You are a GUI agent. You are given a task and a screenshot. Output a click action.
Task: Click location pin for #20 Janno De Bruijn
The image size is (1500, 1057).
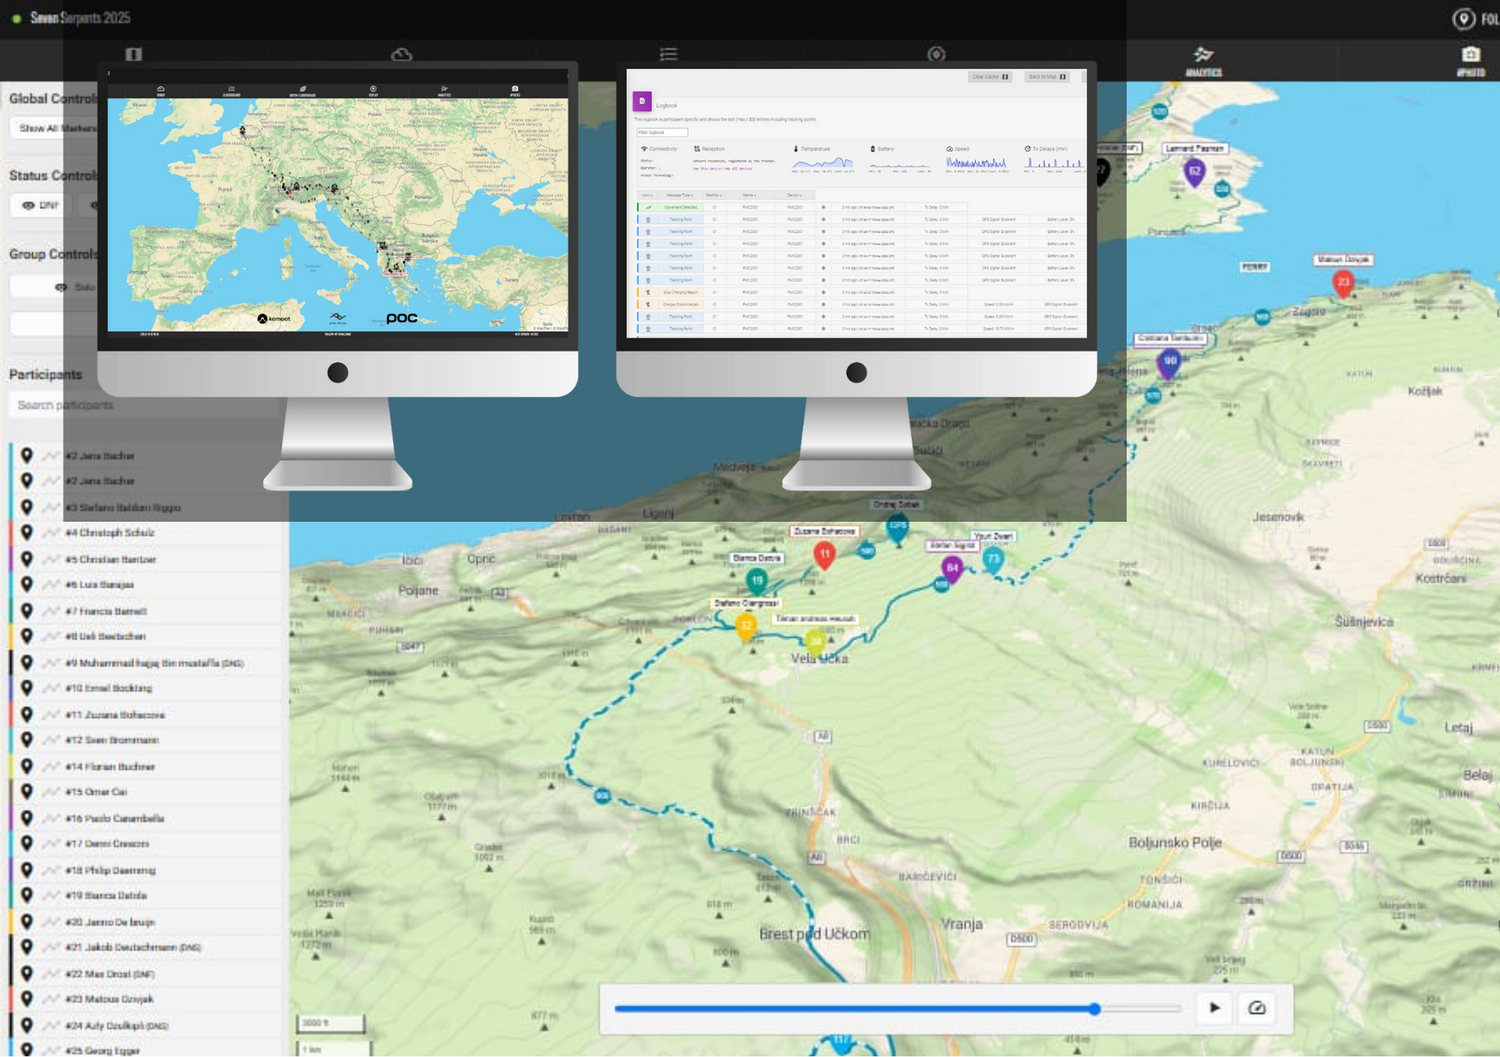pyautogui.click(x=27, y=921)
